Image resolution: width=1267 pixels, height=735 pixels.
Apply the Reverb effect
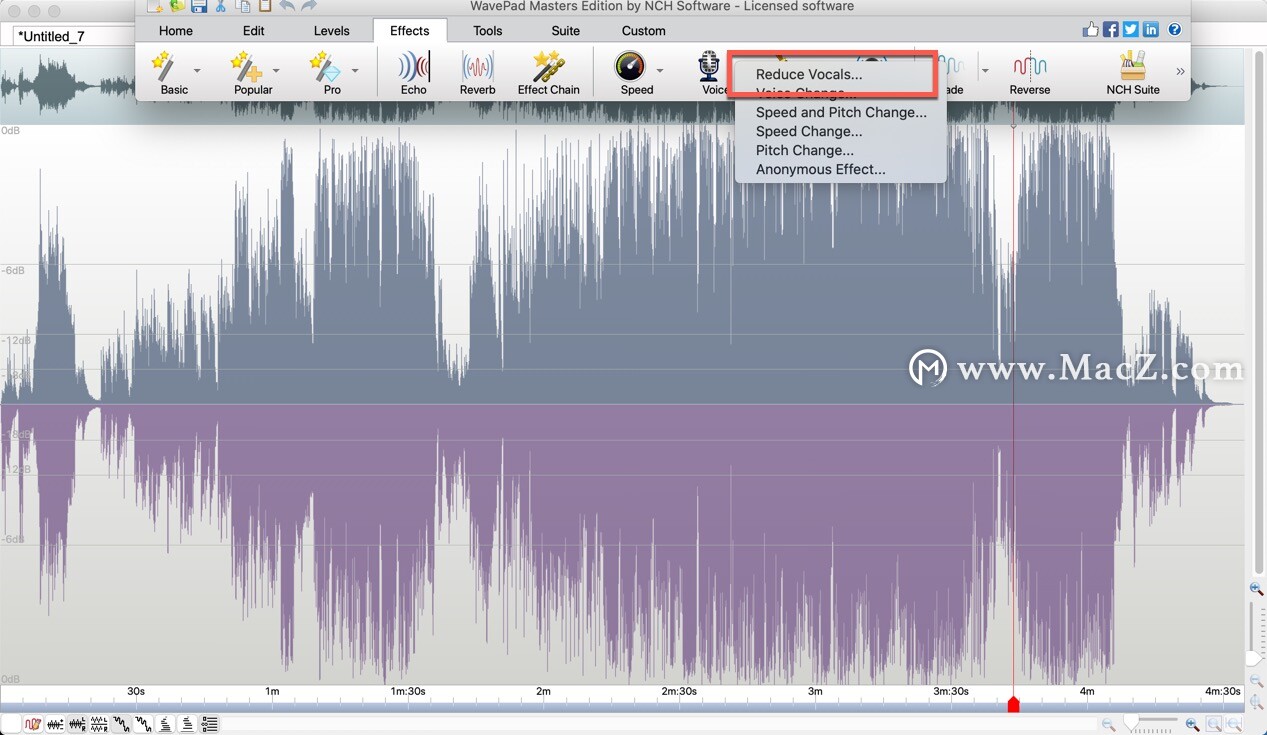[x=478, y=73]
